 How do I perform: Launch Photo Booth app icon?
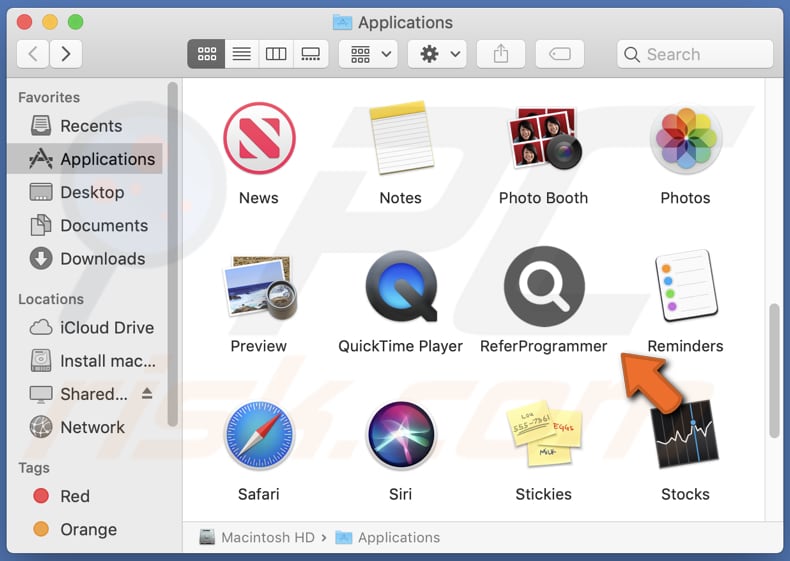pos(544,138)
